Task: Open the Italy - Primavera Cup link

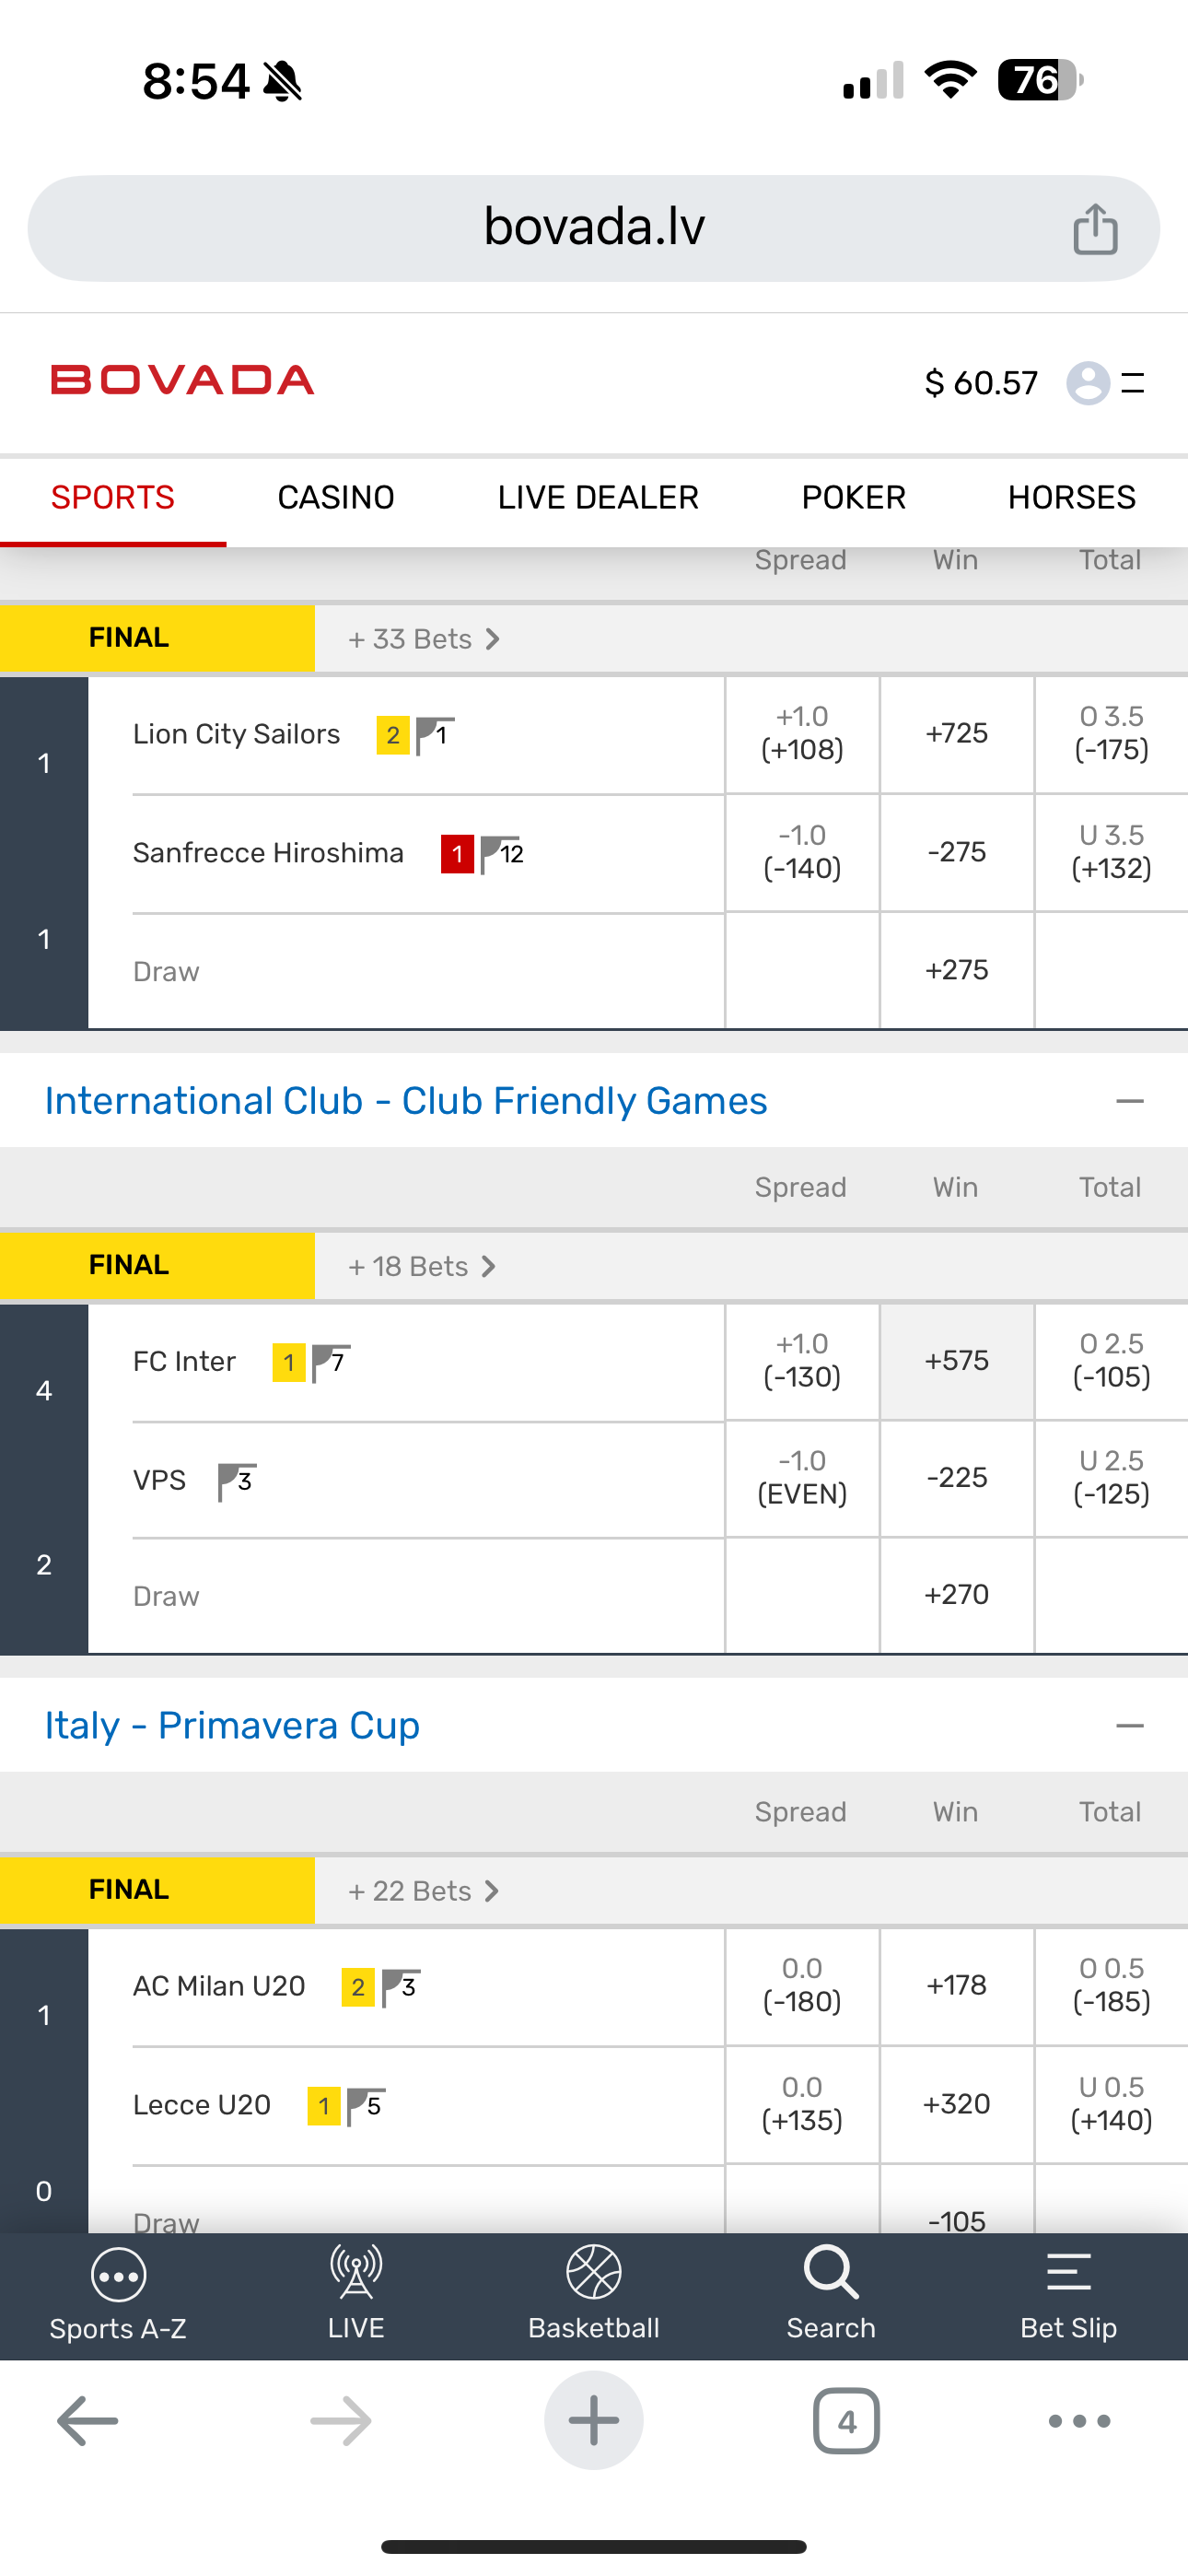Action: point(232,1726)
